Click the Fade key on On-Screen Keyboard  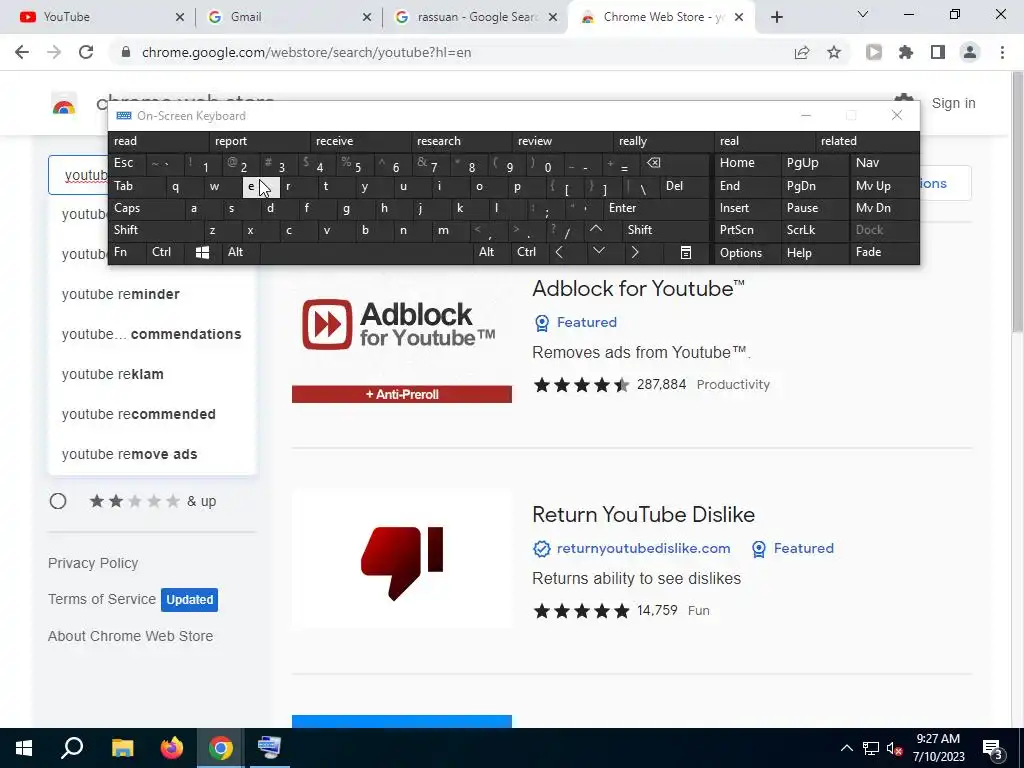884,252
